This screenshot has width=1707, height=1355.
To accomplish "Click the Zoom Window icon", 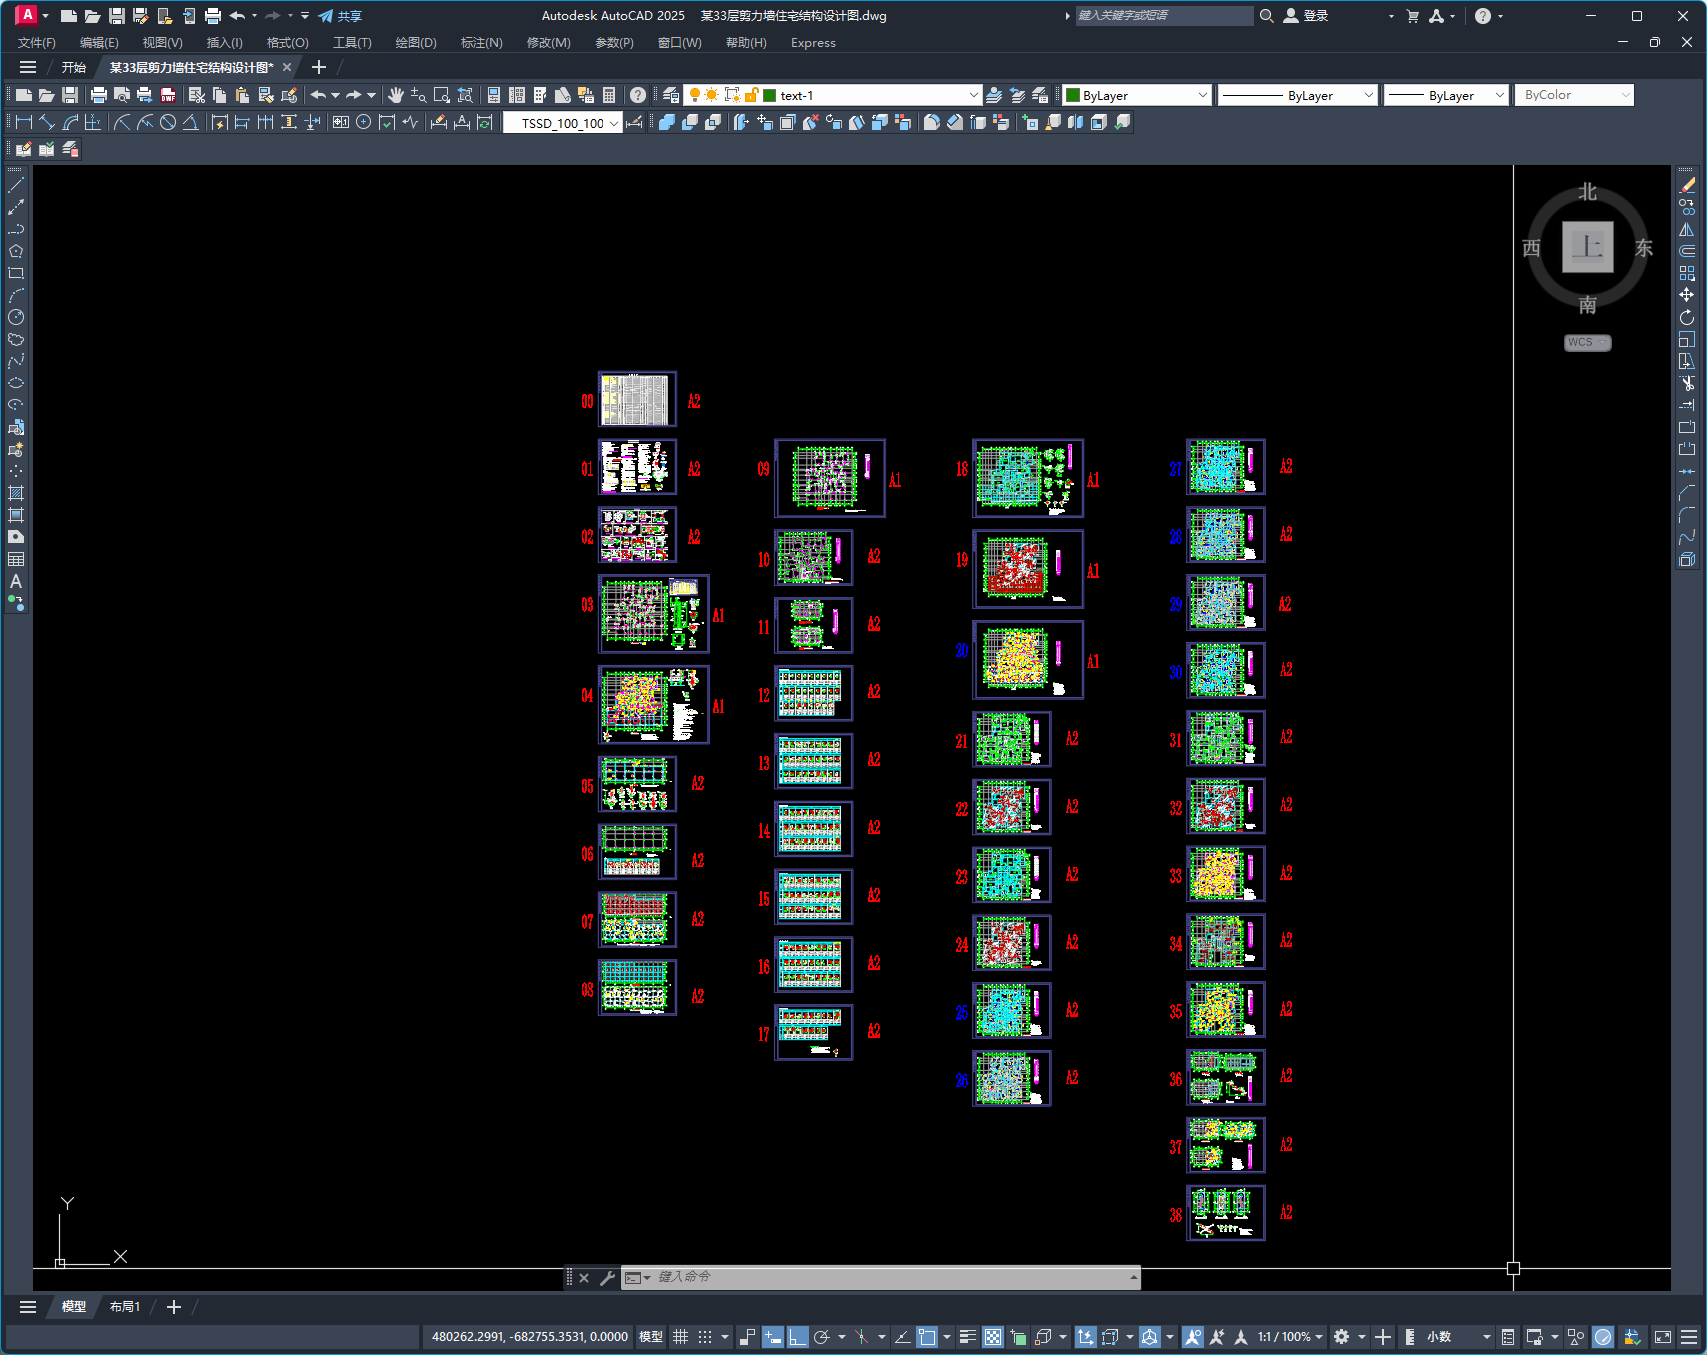I will (x=442, y=95).
